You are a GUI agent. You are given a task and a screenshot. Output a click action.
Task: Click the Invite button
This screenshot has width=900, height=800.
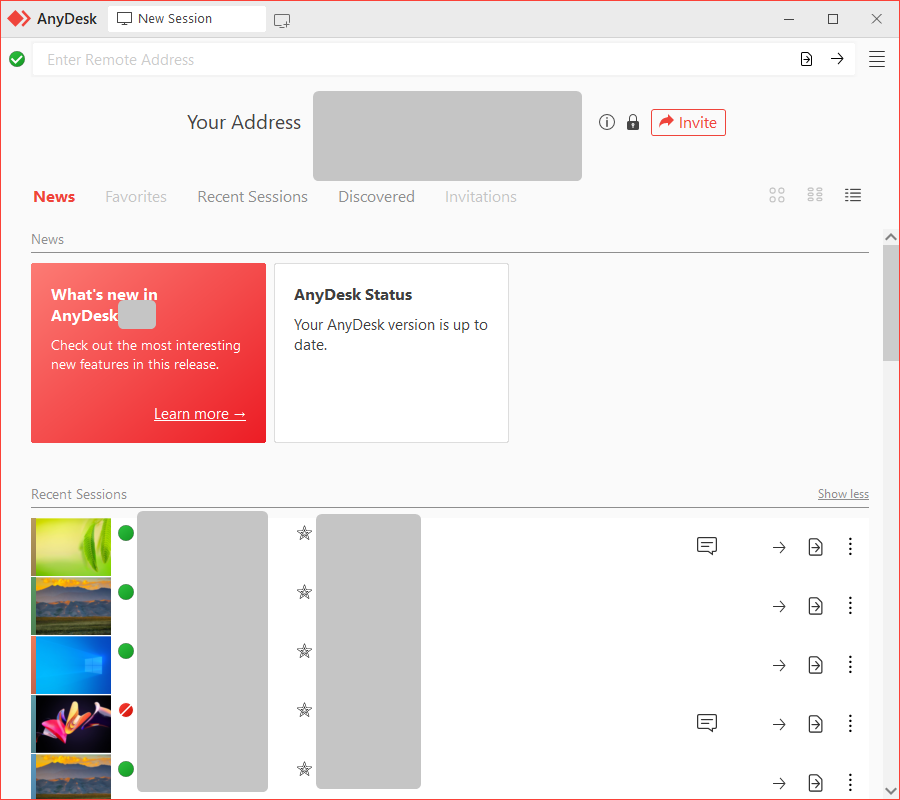coord(688,122)
